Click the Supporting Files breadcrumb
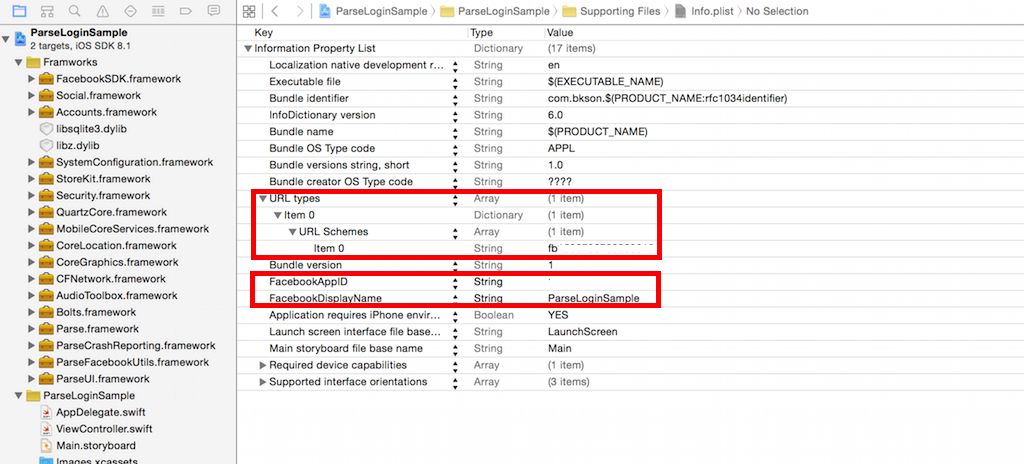 pyautogui.click(x=613, y=11)
